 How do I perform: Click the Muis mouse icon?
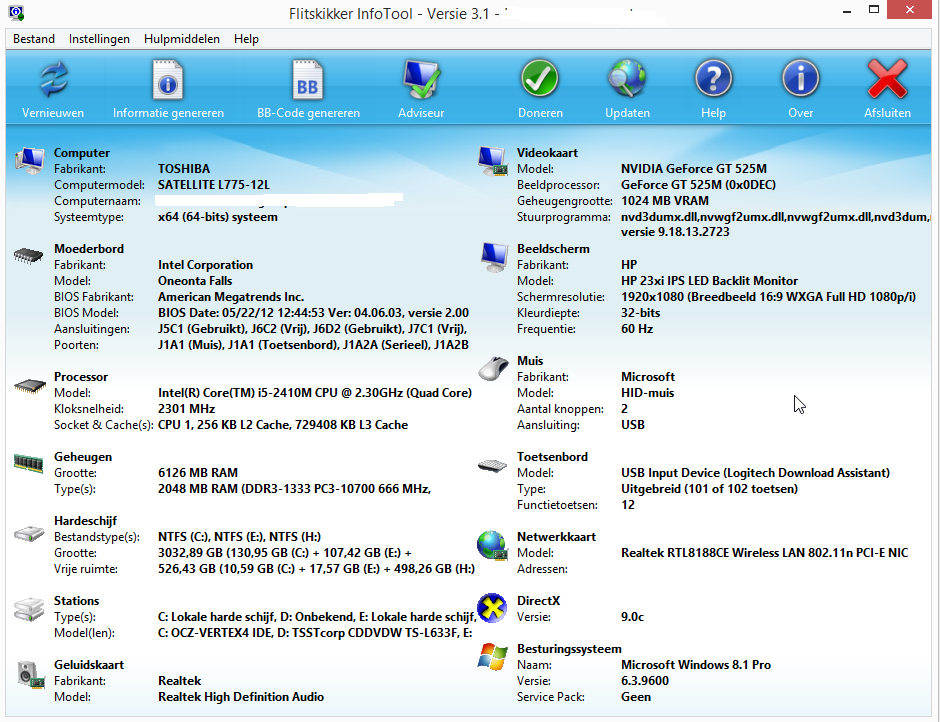(x=493, y=368)
